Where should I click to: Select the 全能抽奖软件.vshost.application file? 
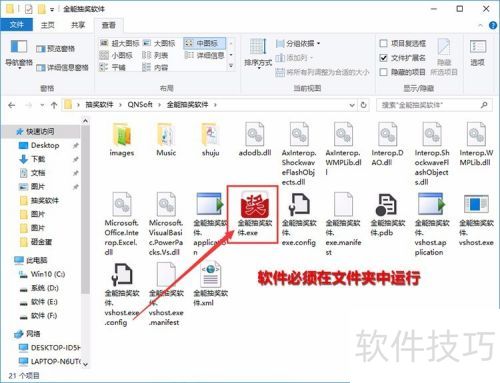coord(432,224)
